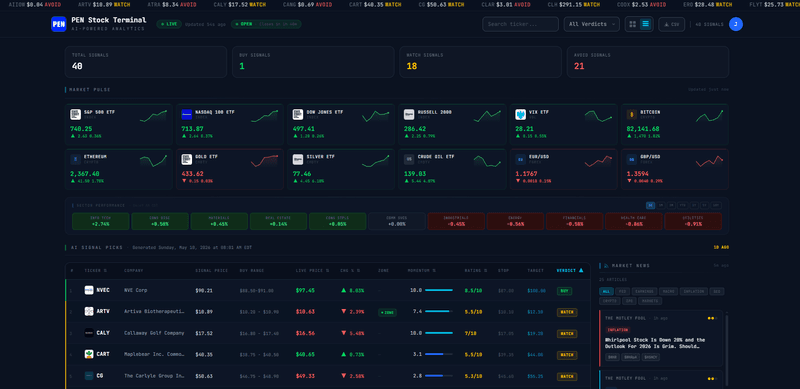Viewport: 800px width, 389px height.
Task: Select the last sector timeframe option
Action: click(x=716, y=205)
